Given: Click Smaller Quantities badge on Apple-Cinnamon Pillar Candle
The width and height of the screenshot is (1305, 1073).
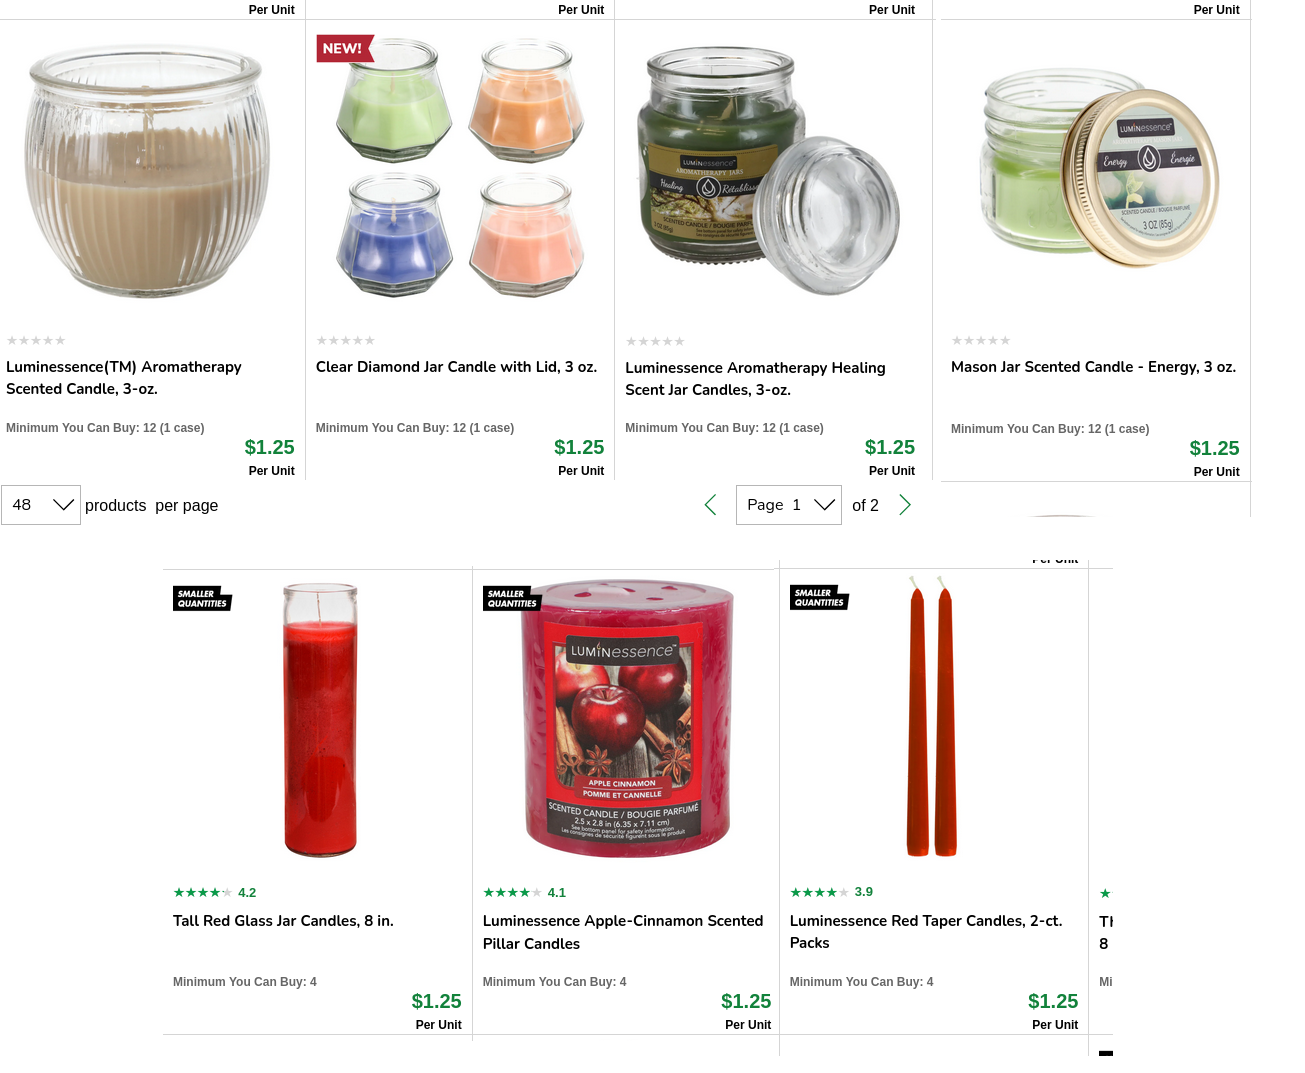Looking at the screenshot, I should (x=512, y=598).
